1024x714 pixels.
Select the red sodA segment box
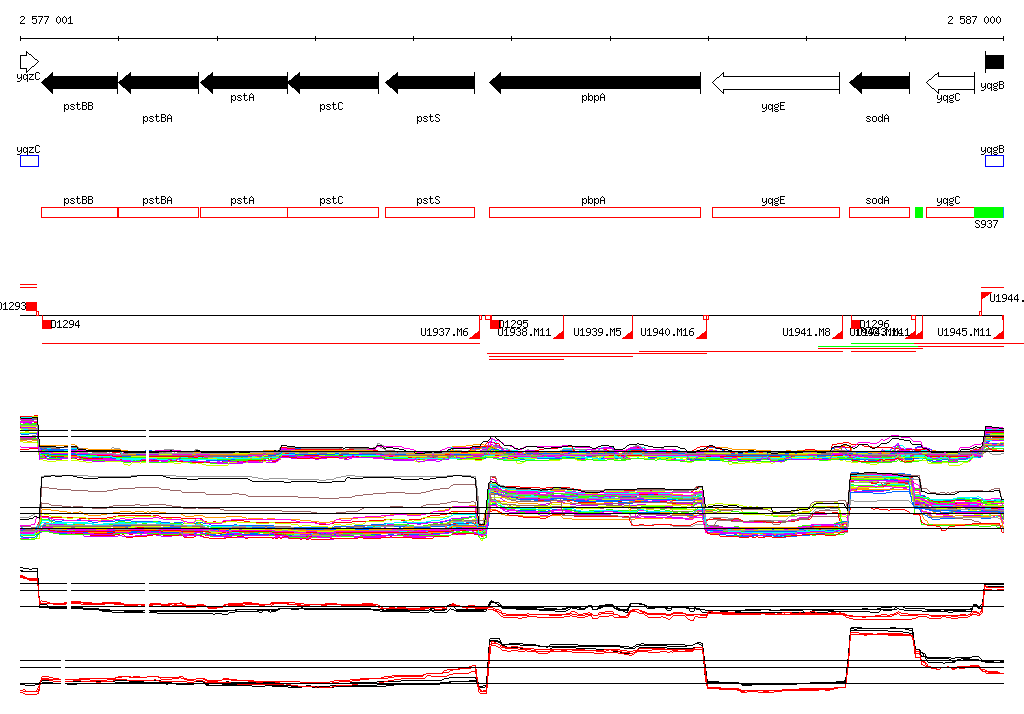(879, 212)
